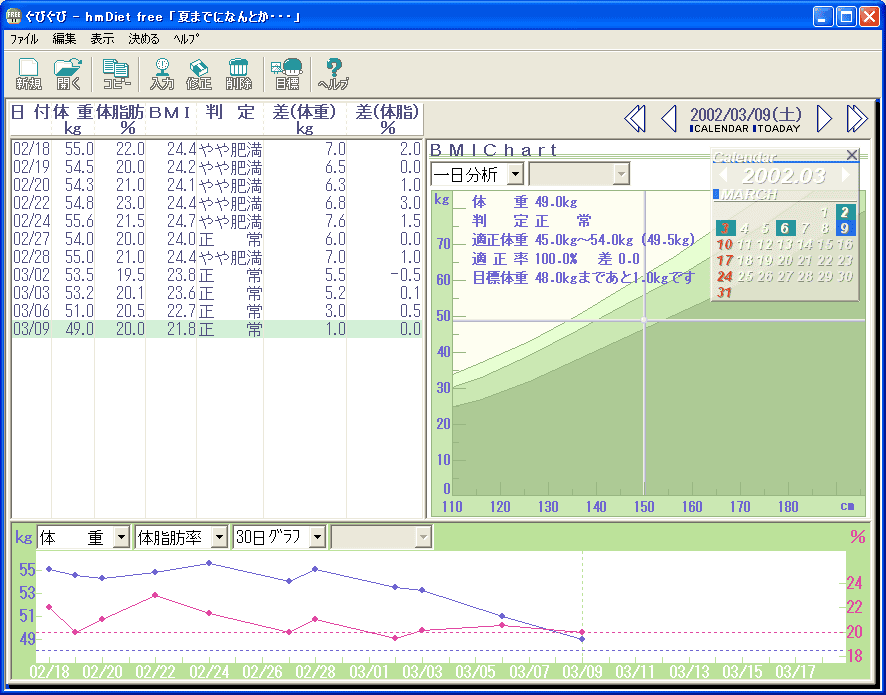Close the Calendar popup panel
The width and height of the screenshot is (886, 695).
pos(851,155)
